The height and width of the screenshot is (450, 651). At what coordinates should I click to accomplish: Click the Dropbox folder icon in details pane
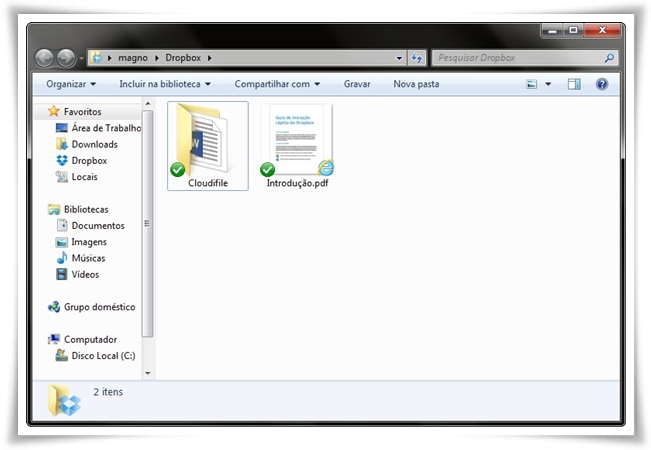coord(64,400)
